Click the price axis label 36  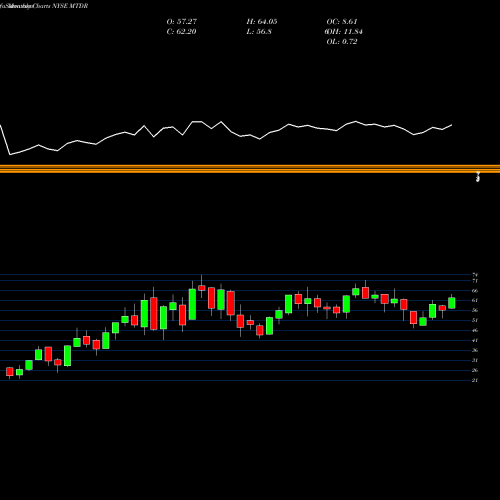pos(475,350)
